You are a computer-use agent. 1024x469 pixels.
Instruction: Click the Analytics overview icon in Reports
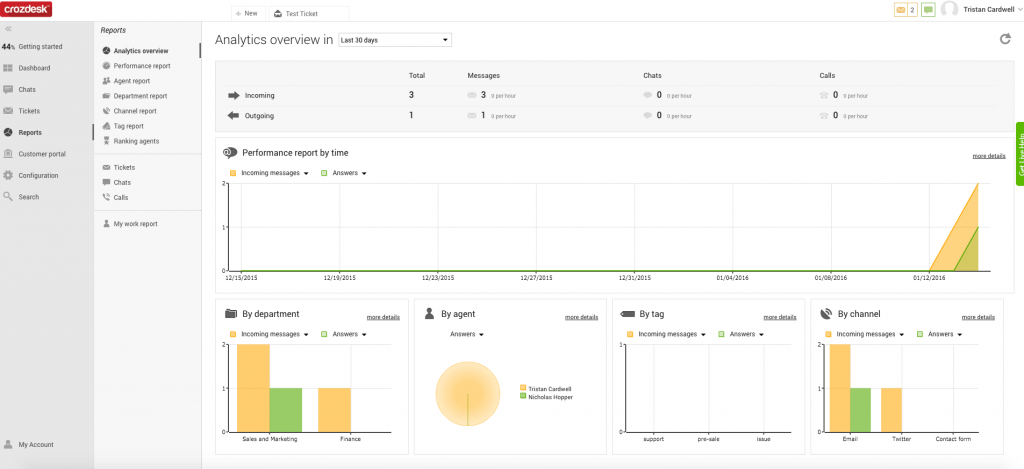click(x=106, y=50)
